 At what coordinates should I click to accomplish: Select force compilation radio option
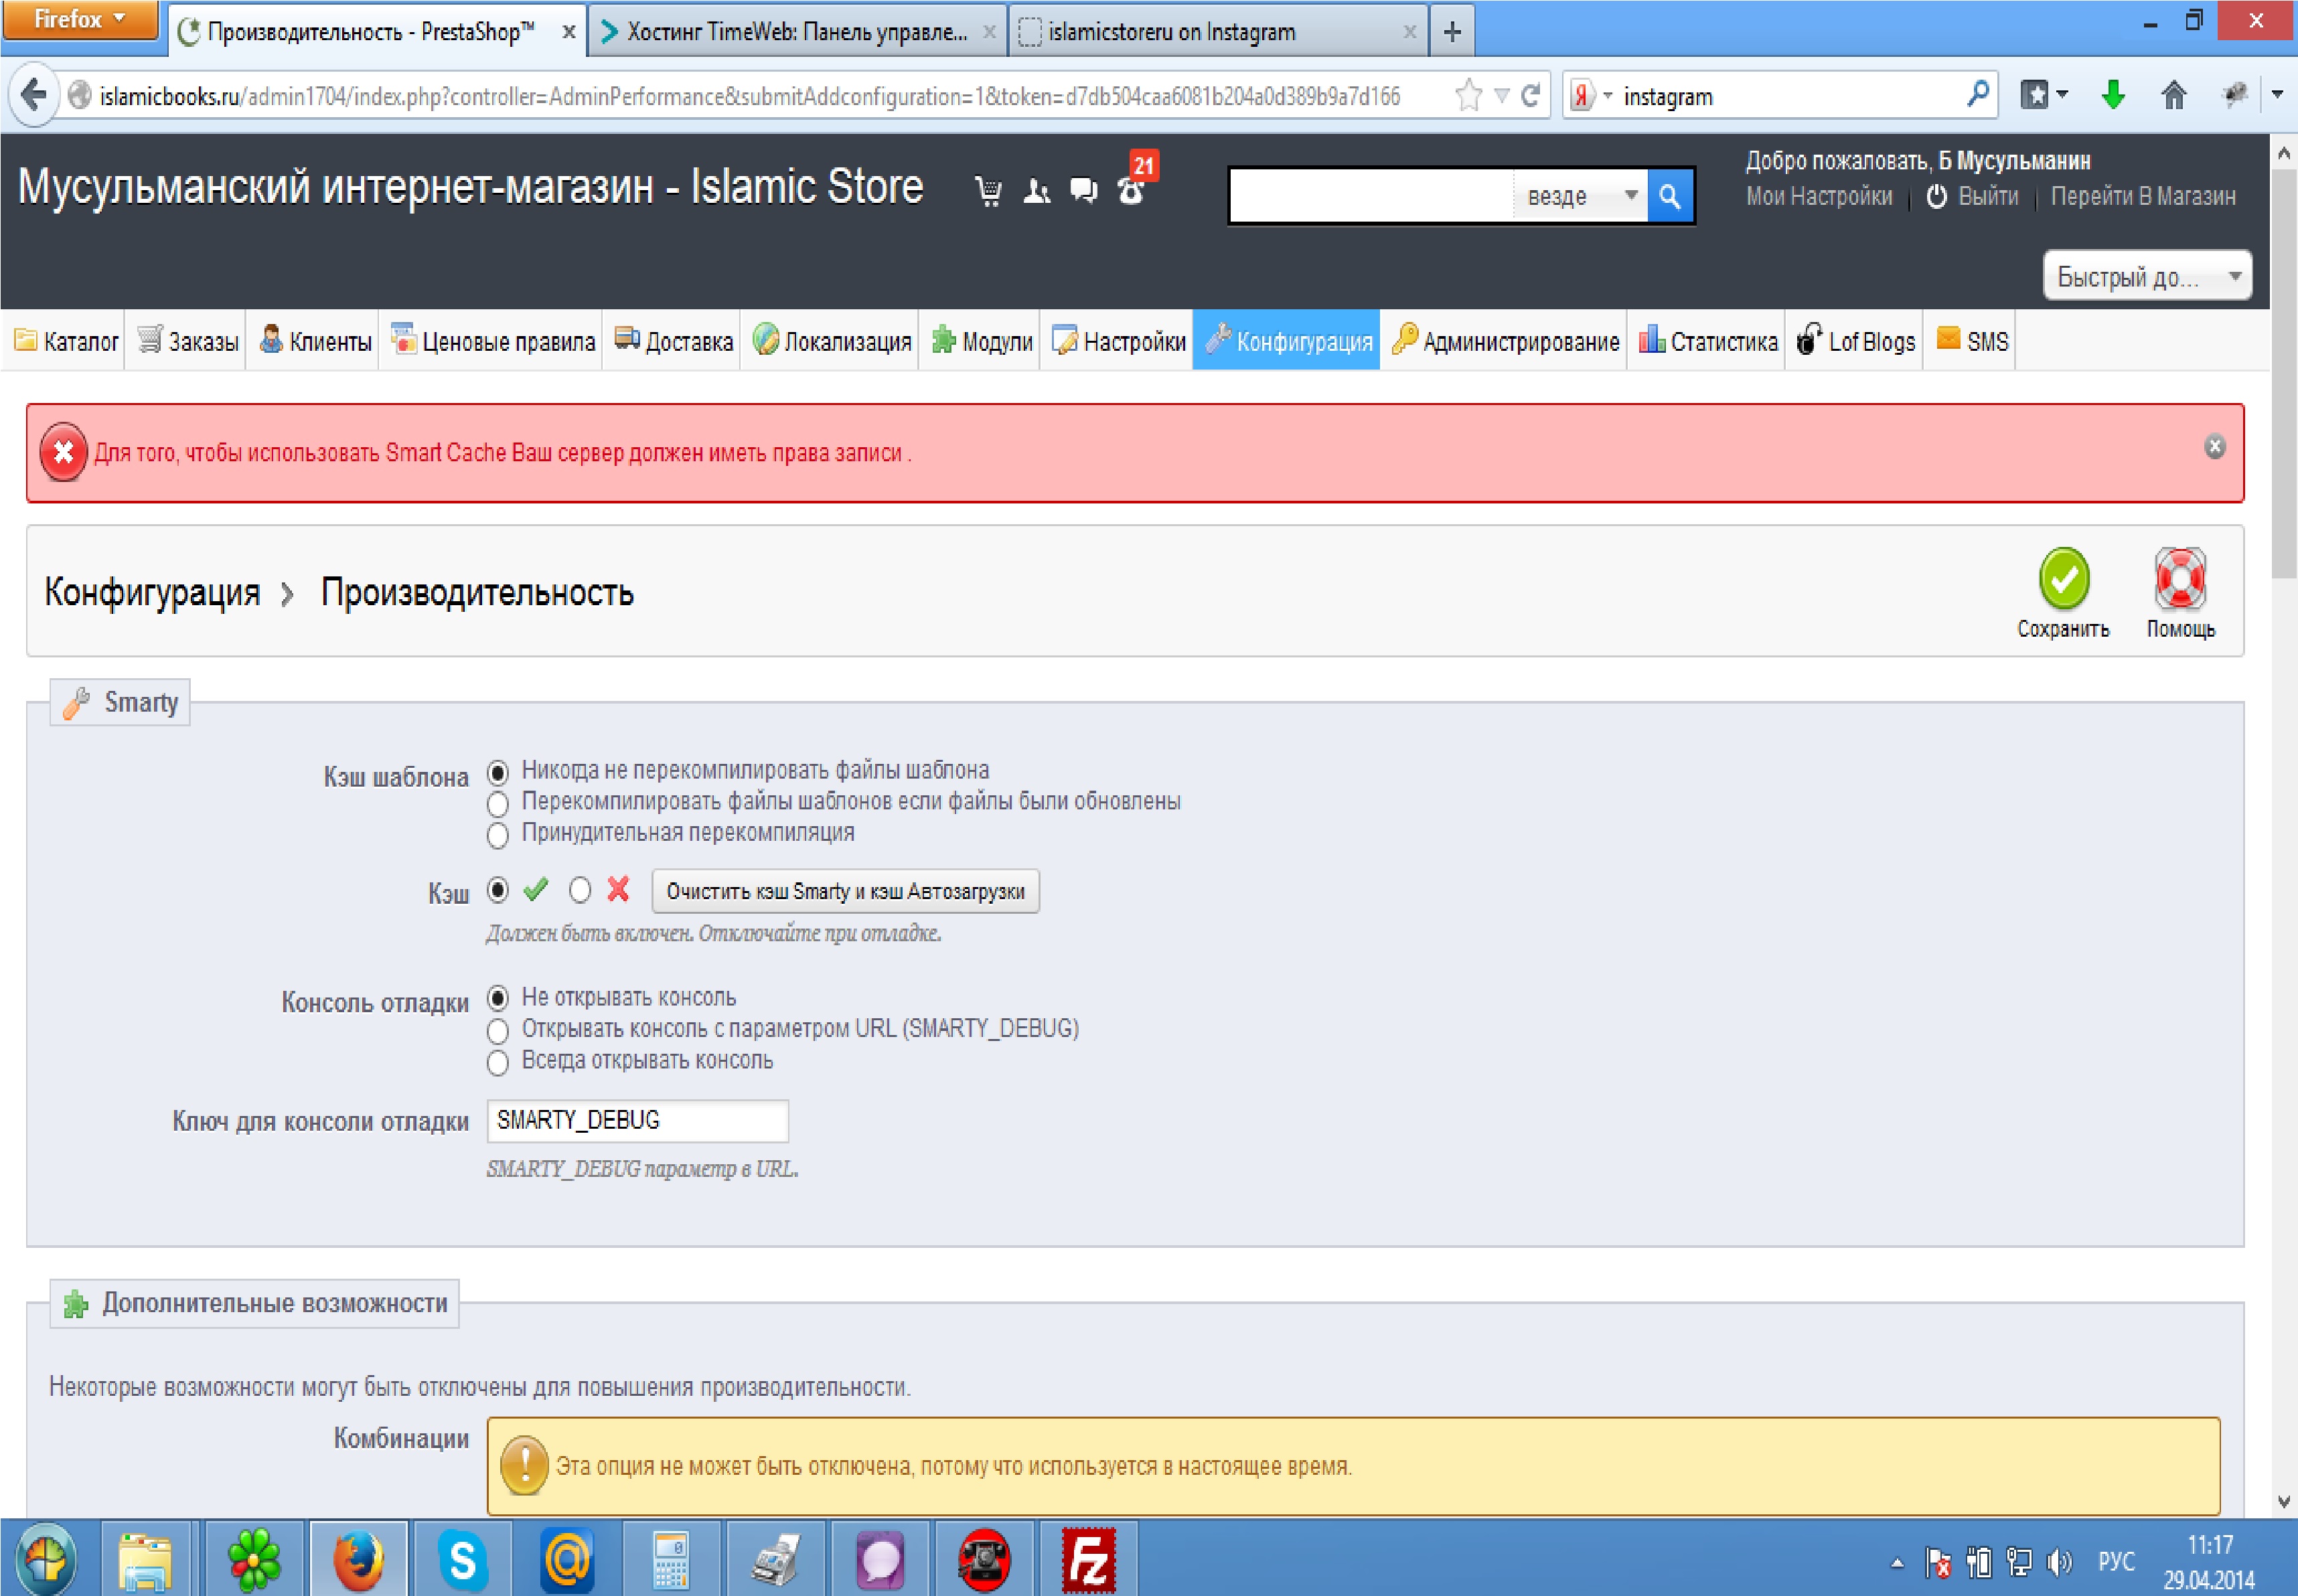tap(497, 835)
